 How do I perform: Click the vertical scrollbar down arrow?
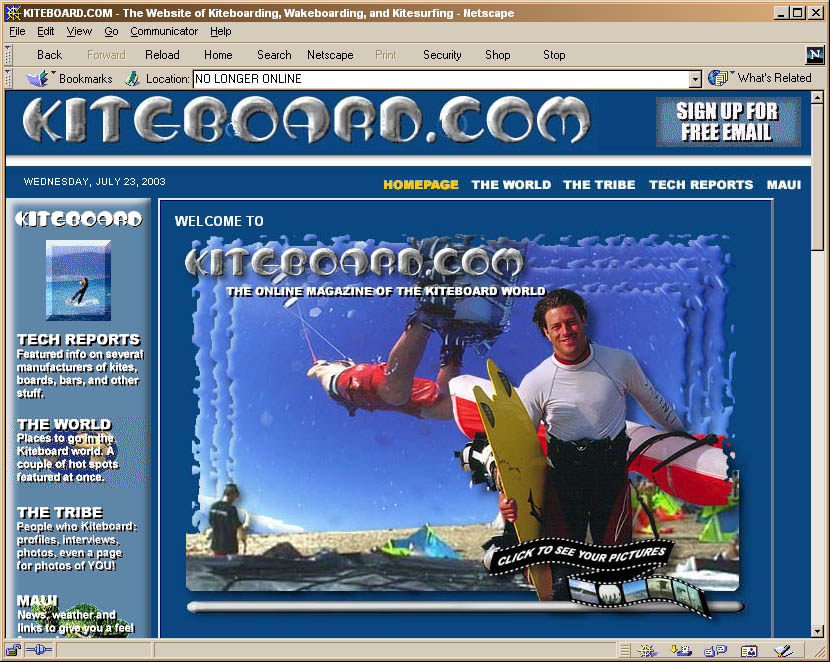817,631
